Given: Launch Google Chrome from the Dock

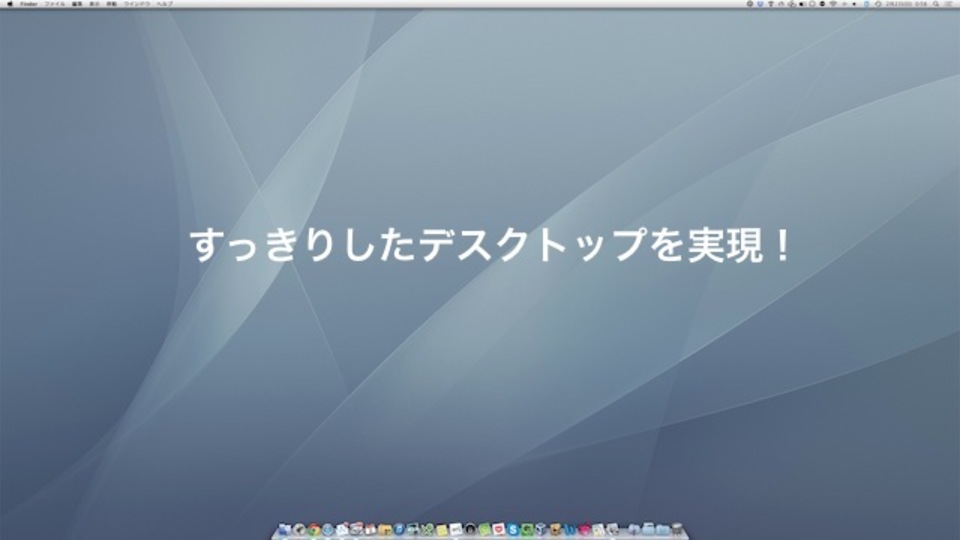Looking at the screenshot, I should tap(314, 529).
